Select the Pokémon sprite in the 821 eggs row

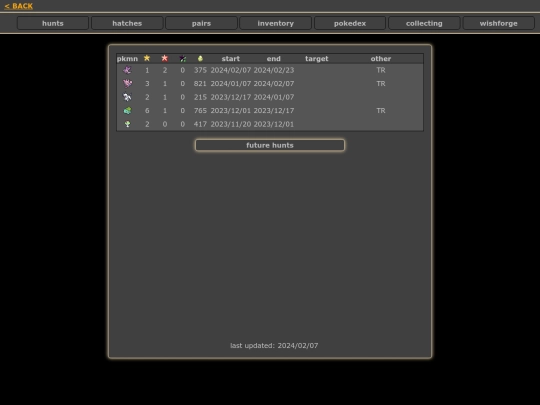coord(127,83)
